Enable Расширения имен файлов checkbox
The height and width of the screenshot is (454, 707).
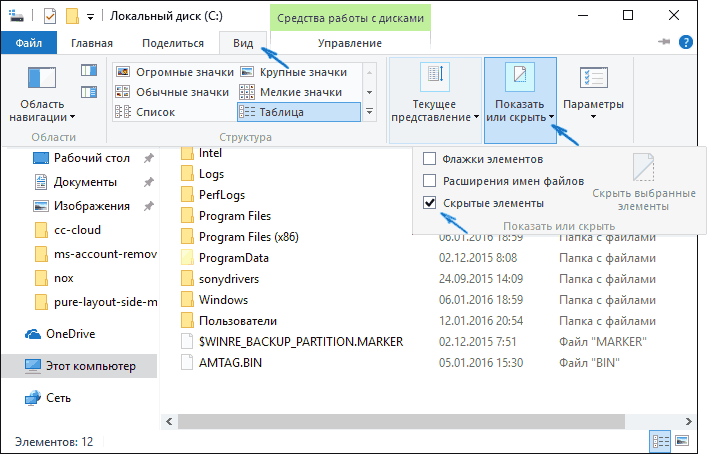[x=429, y=181]
